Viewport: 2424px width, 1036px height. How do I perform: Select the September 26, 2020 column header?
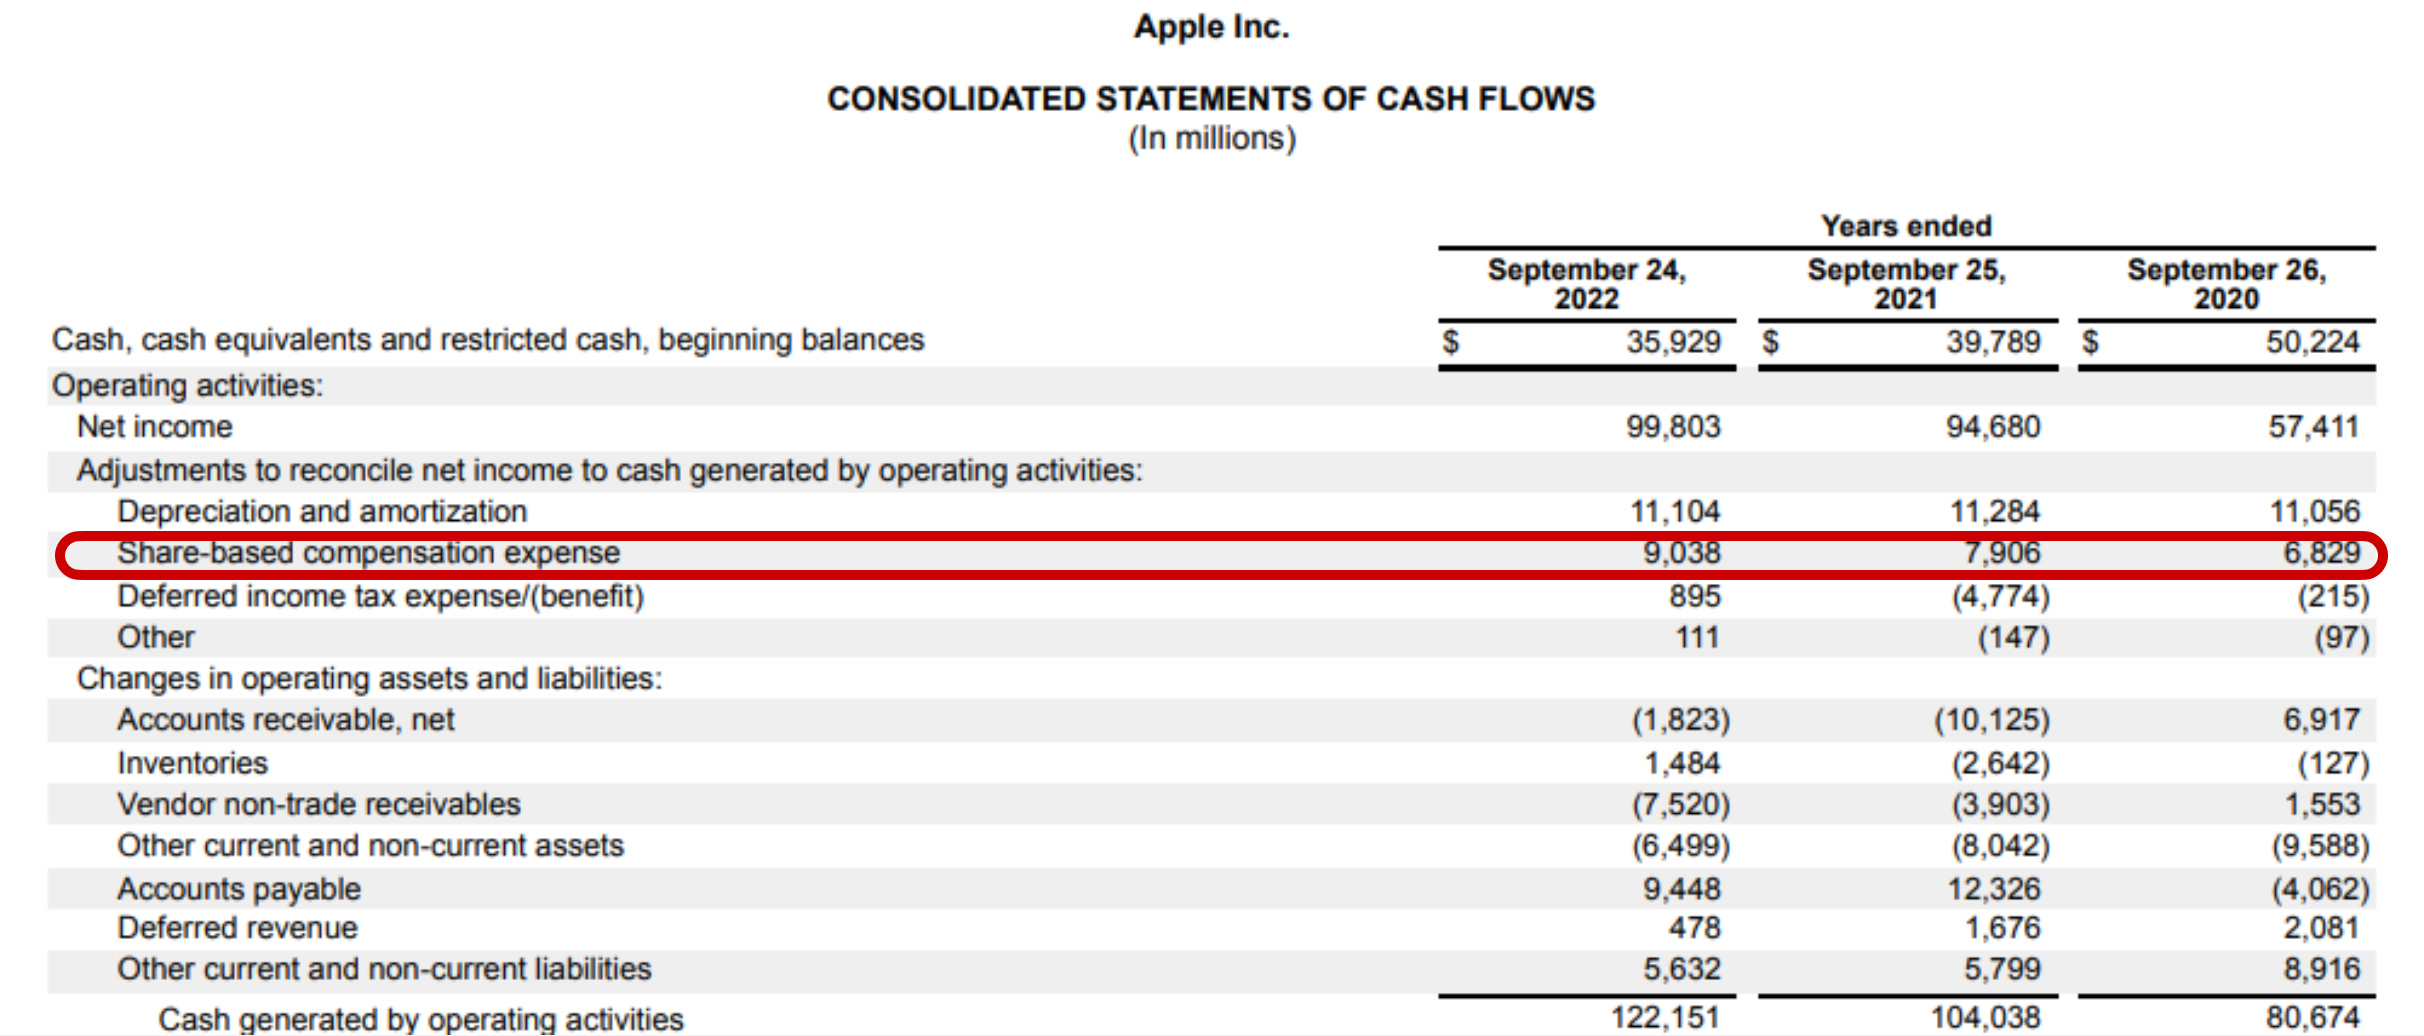coord(2226,284)
